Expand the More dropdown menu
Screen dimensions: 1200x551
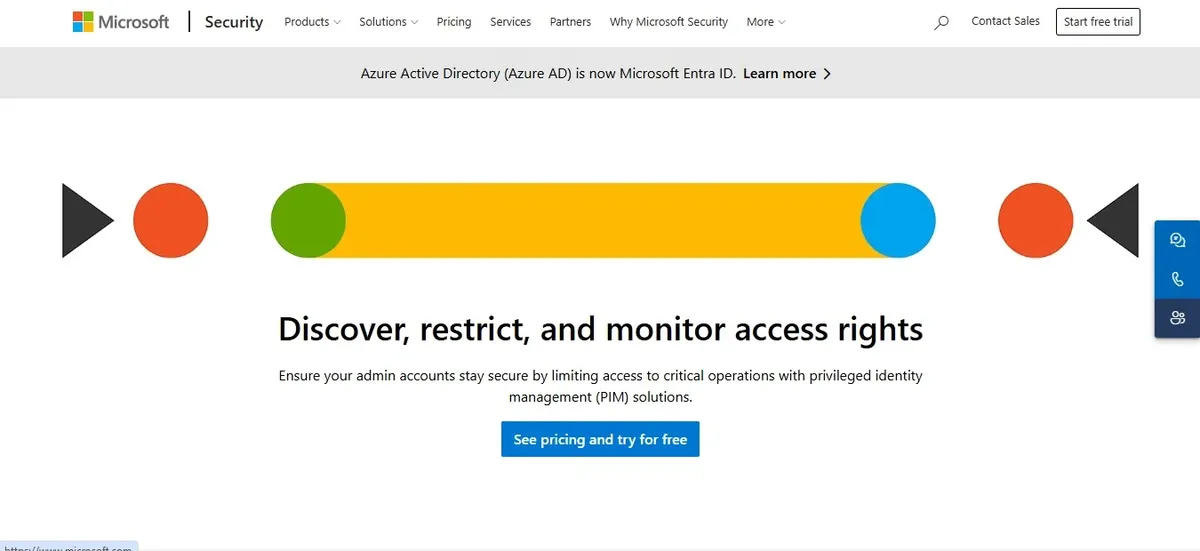pos(766,22)
